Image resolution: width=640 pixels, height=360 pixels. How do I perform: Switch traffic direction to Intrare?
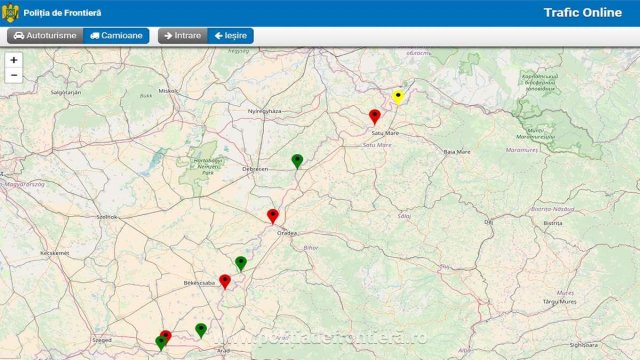(x=183, y=36)
